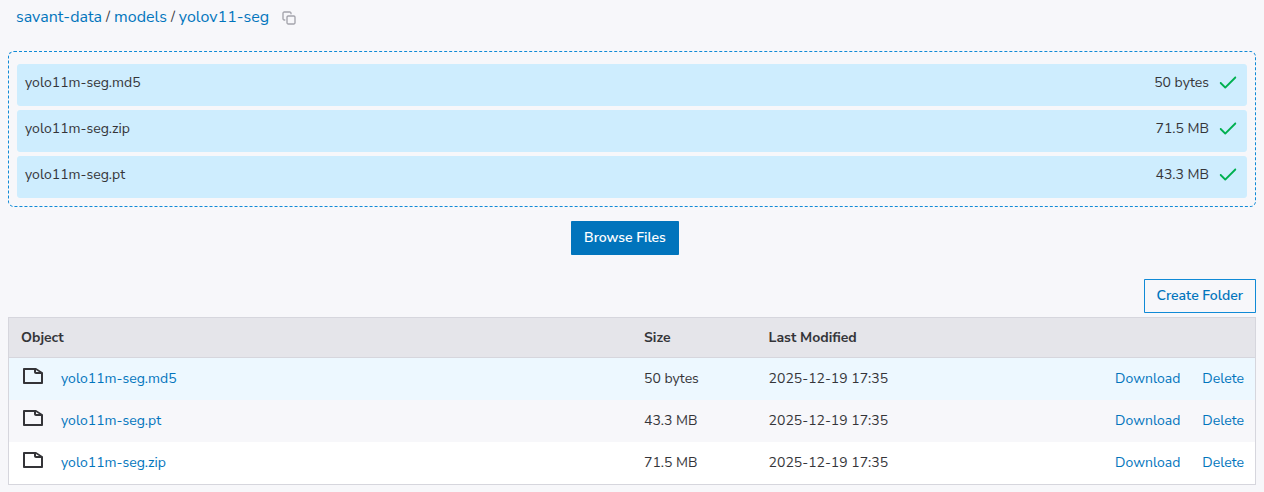The height and width of the screenshot is (492, 1264).
Task: Download the yolo11m-seg.zip file
Action: coord(1147,463)
